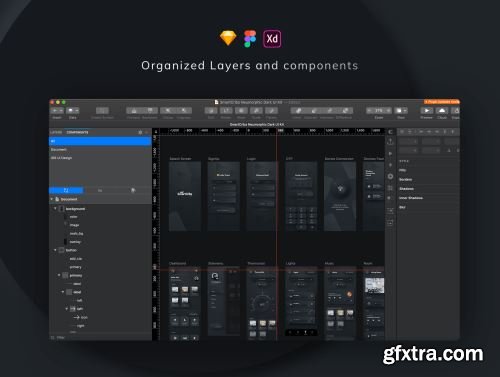Select the image component under background
The image size is (500, 377).
coord(74,225)
